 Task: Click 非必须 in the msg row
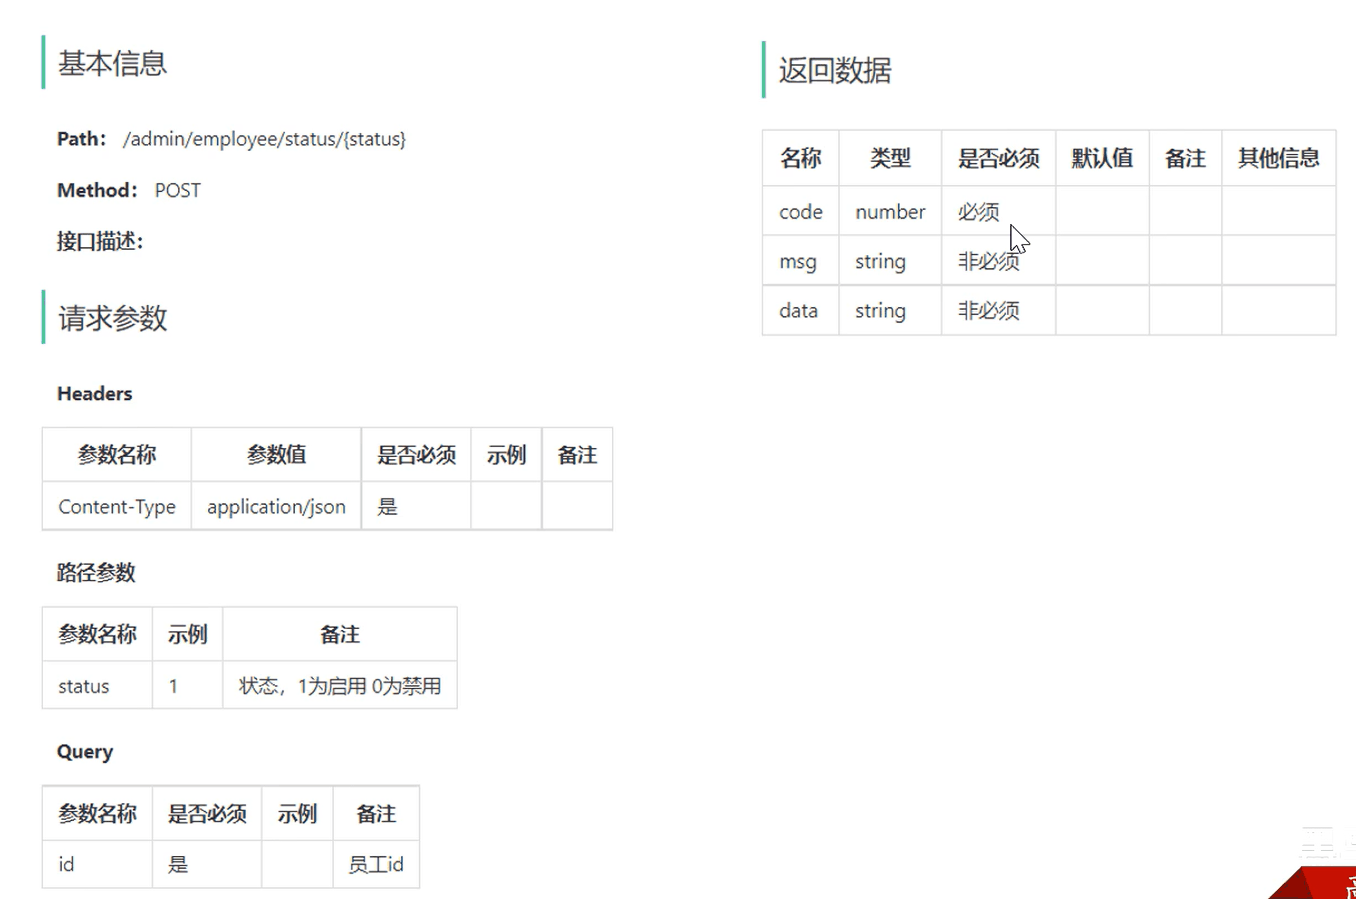(x=988, y=261)
